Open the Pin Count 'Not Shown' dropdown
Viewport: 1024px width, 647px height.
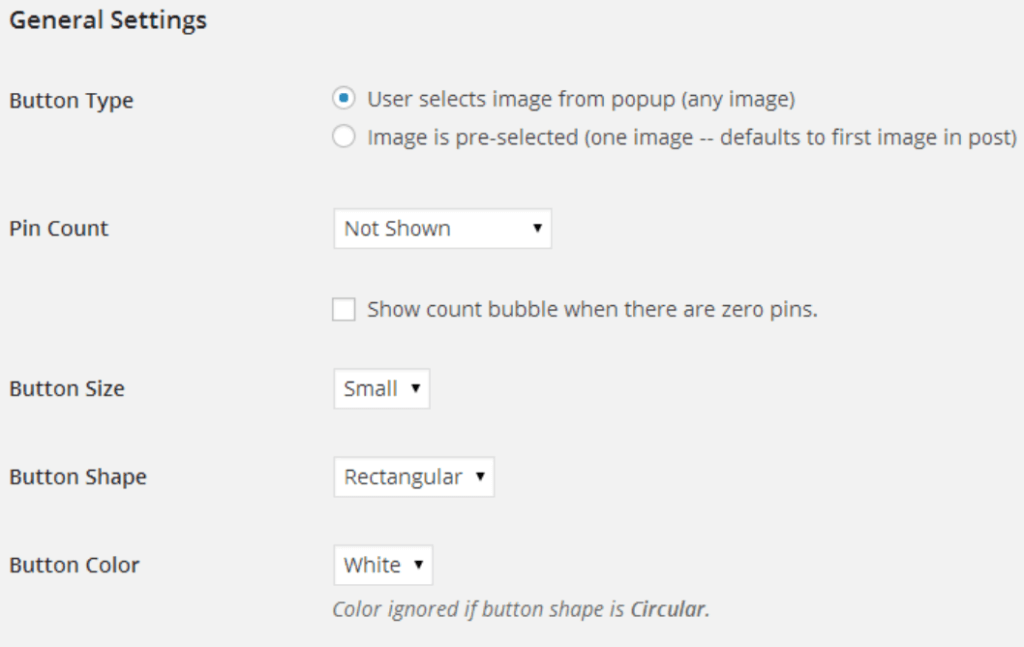click(442, 229)
